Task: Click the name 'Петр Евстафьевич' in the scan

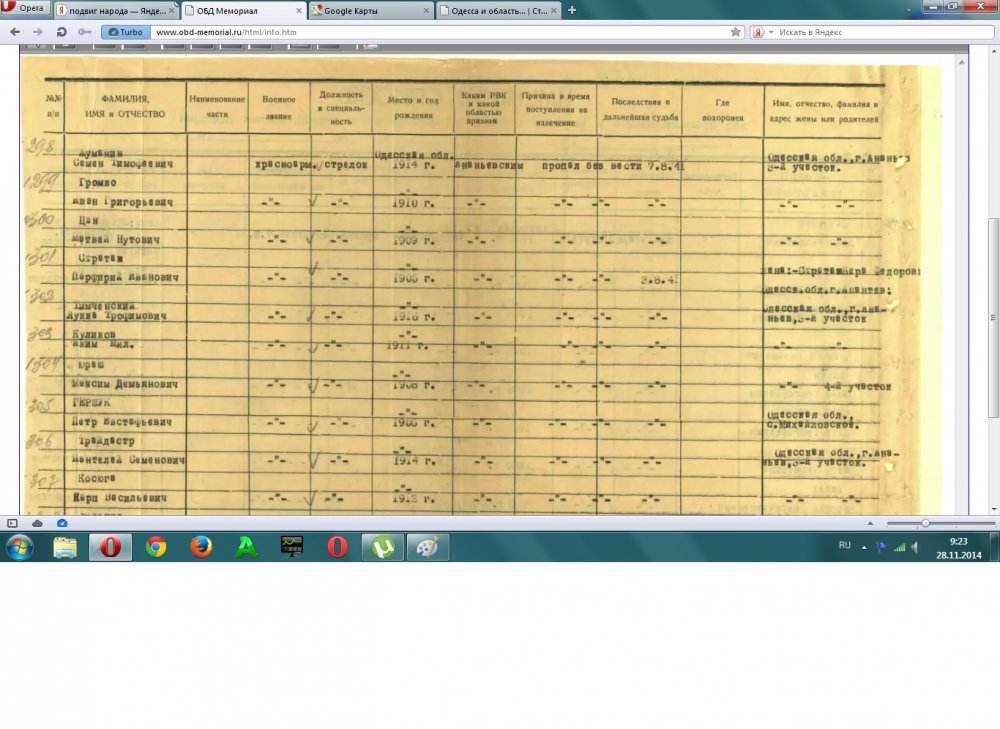Action: 121,422
